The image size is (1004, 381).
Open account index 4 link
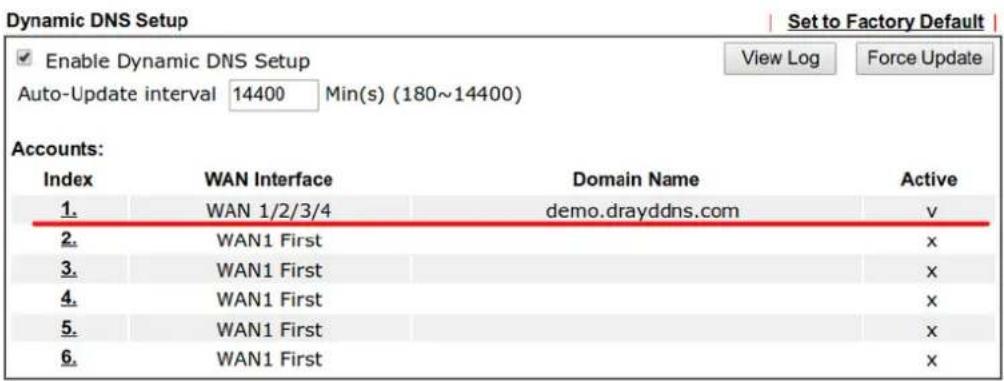(x=69, y=299)
